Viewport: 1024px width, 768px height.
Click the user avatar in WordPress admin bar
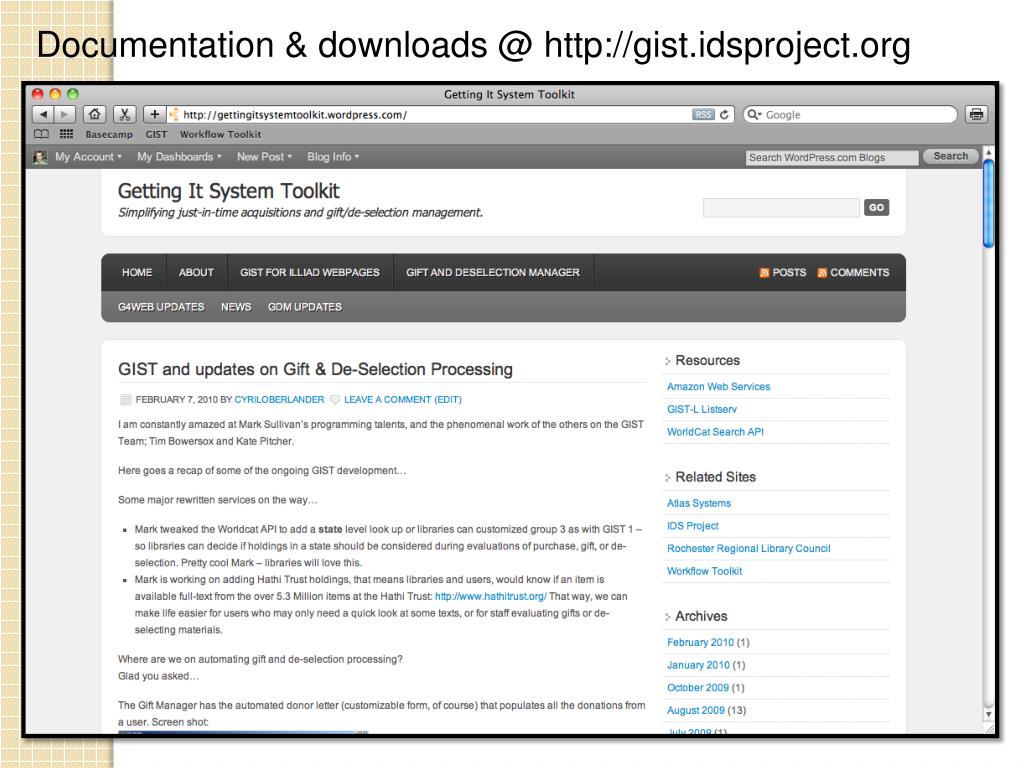[x=40, y=157]
